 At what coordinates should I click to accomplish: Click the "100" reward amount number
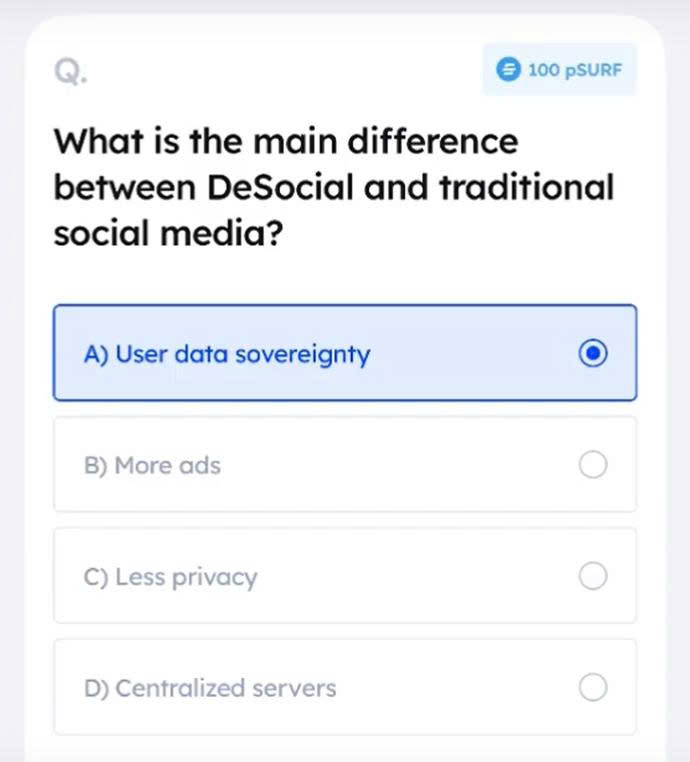tap(542, 70)
